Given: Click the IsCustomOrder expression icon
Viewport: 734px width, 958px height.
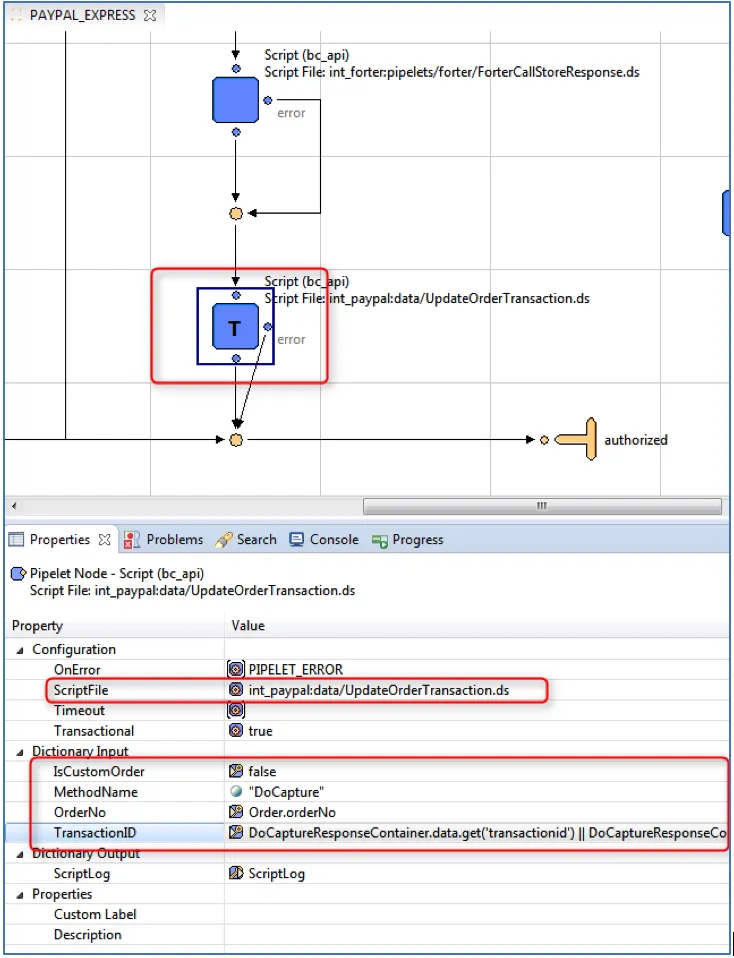Looking at the screenshot, I should (x=236, y=771).
